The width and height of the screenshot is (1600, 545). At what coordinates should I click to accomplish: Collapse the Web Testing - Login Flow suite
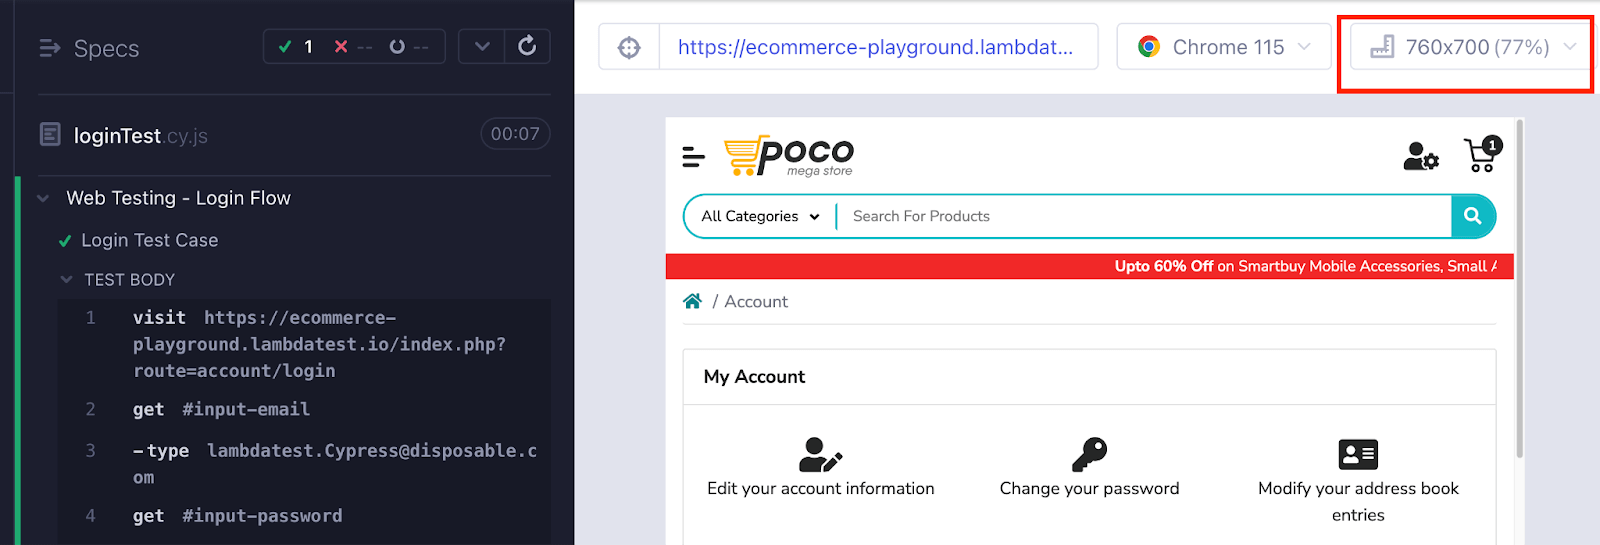(43, 198)
